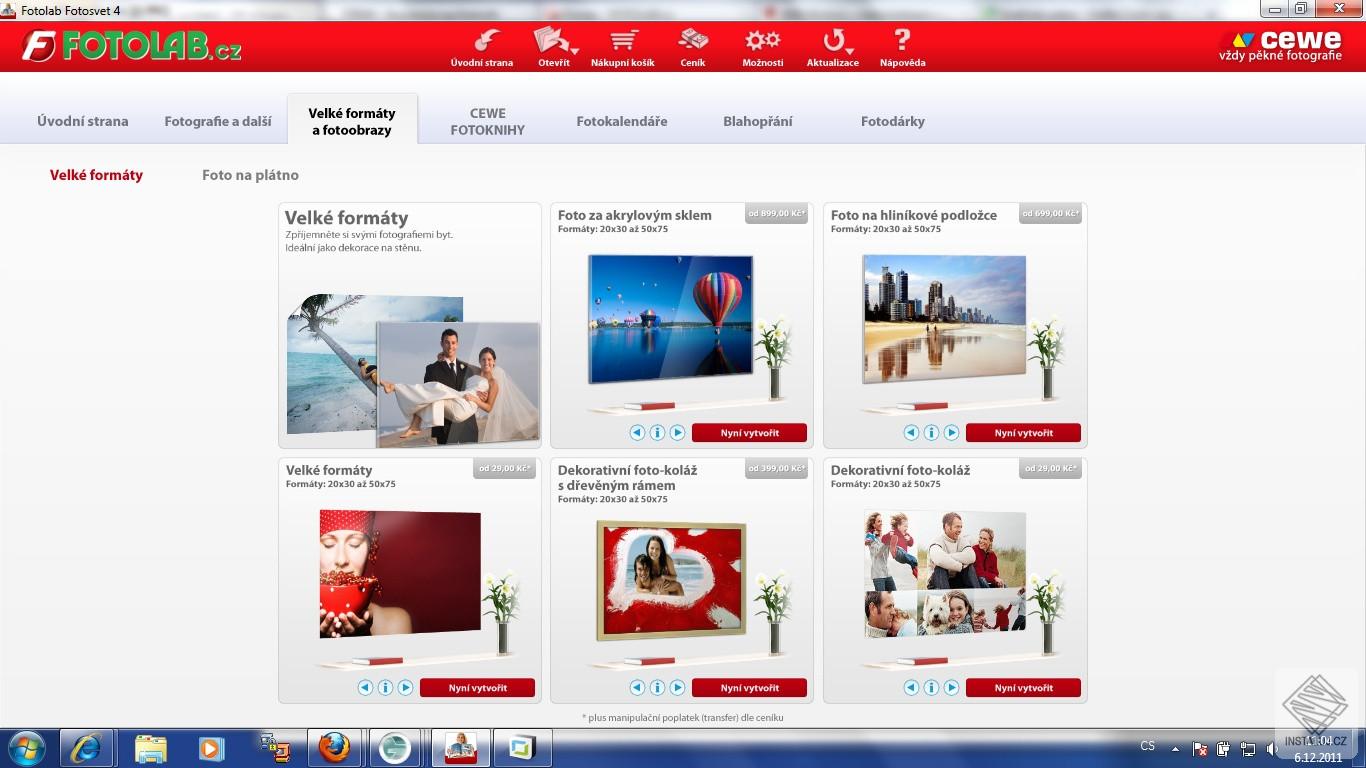Switch to the Foto na plátno sub-tab

click(x=250, y=175)
